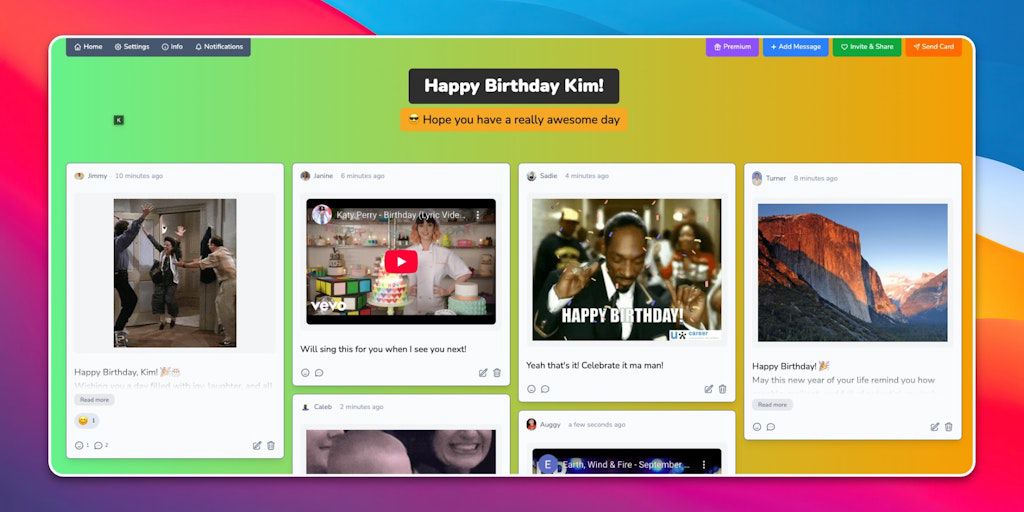The image size is (1024, 512).
Task: Remove Turner's message with the trash icon
Action: point(949,427)
